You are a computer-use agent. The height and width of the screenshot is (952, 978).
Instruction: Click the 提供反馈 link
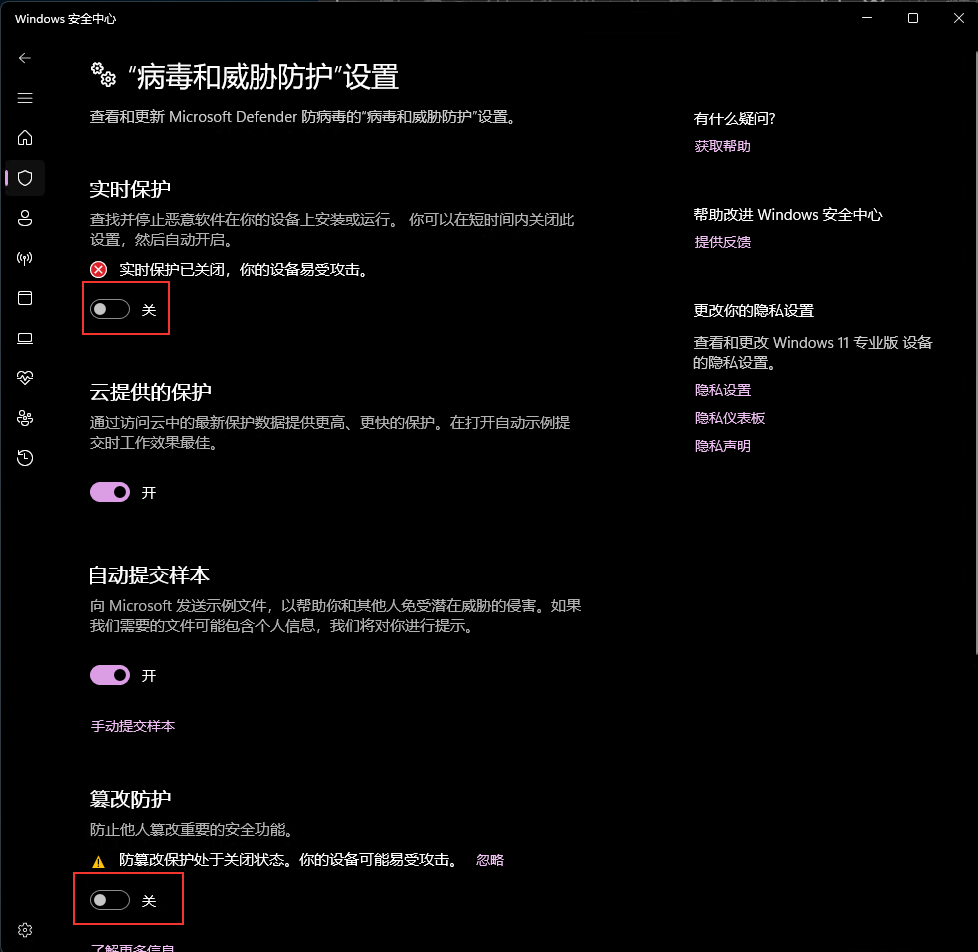pyautogui.click(x=722, y=242)
